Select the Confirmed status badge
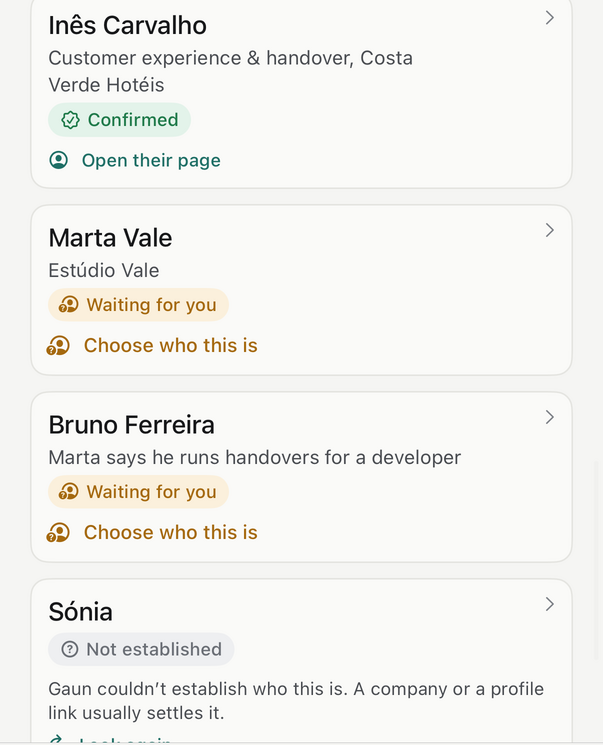 pyautogui.click(x=119, y=120)
